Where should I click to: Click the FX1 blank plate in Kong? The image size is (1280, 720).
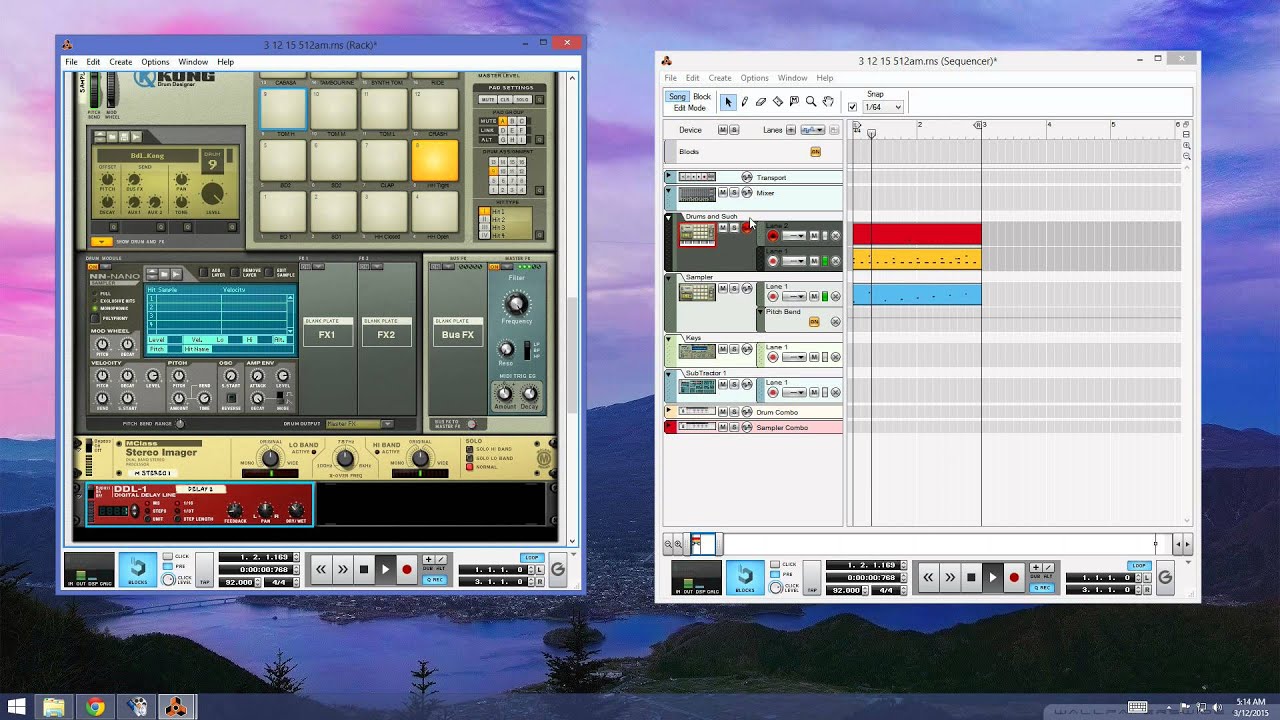[327, 331]
